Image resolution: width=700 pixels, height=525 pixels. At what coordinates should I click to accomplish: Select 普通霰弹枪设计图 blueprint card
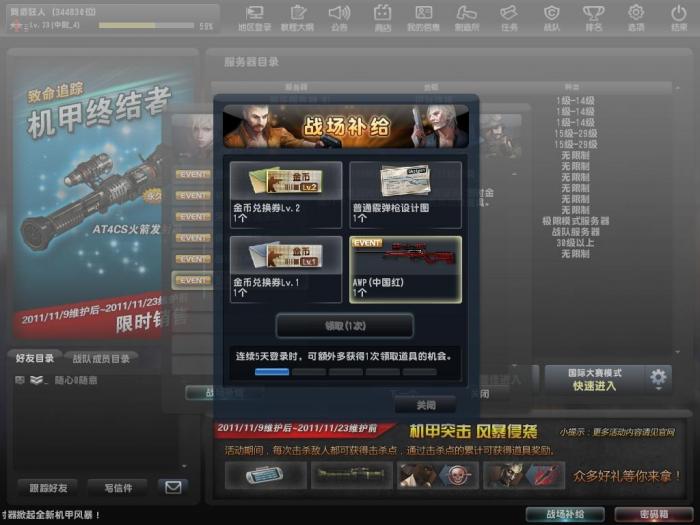(405, 195)
